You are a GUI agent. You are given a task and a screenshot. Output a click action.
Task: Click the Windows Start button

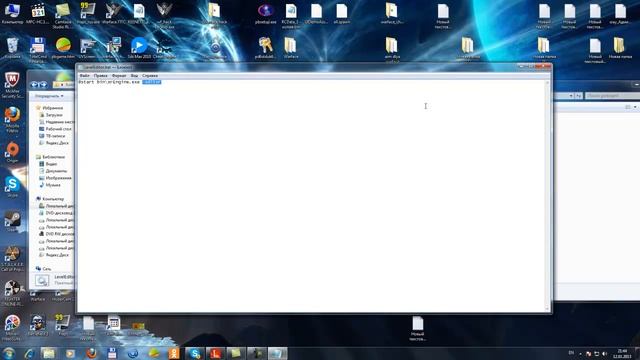tap(9, 353)
